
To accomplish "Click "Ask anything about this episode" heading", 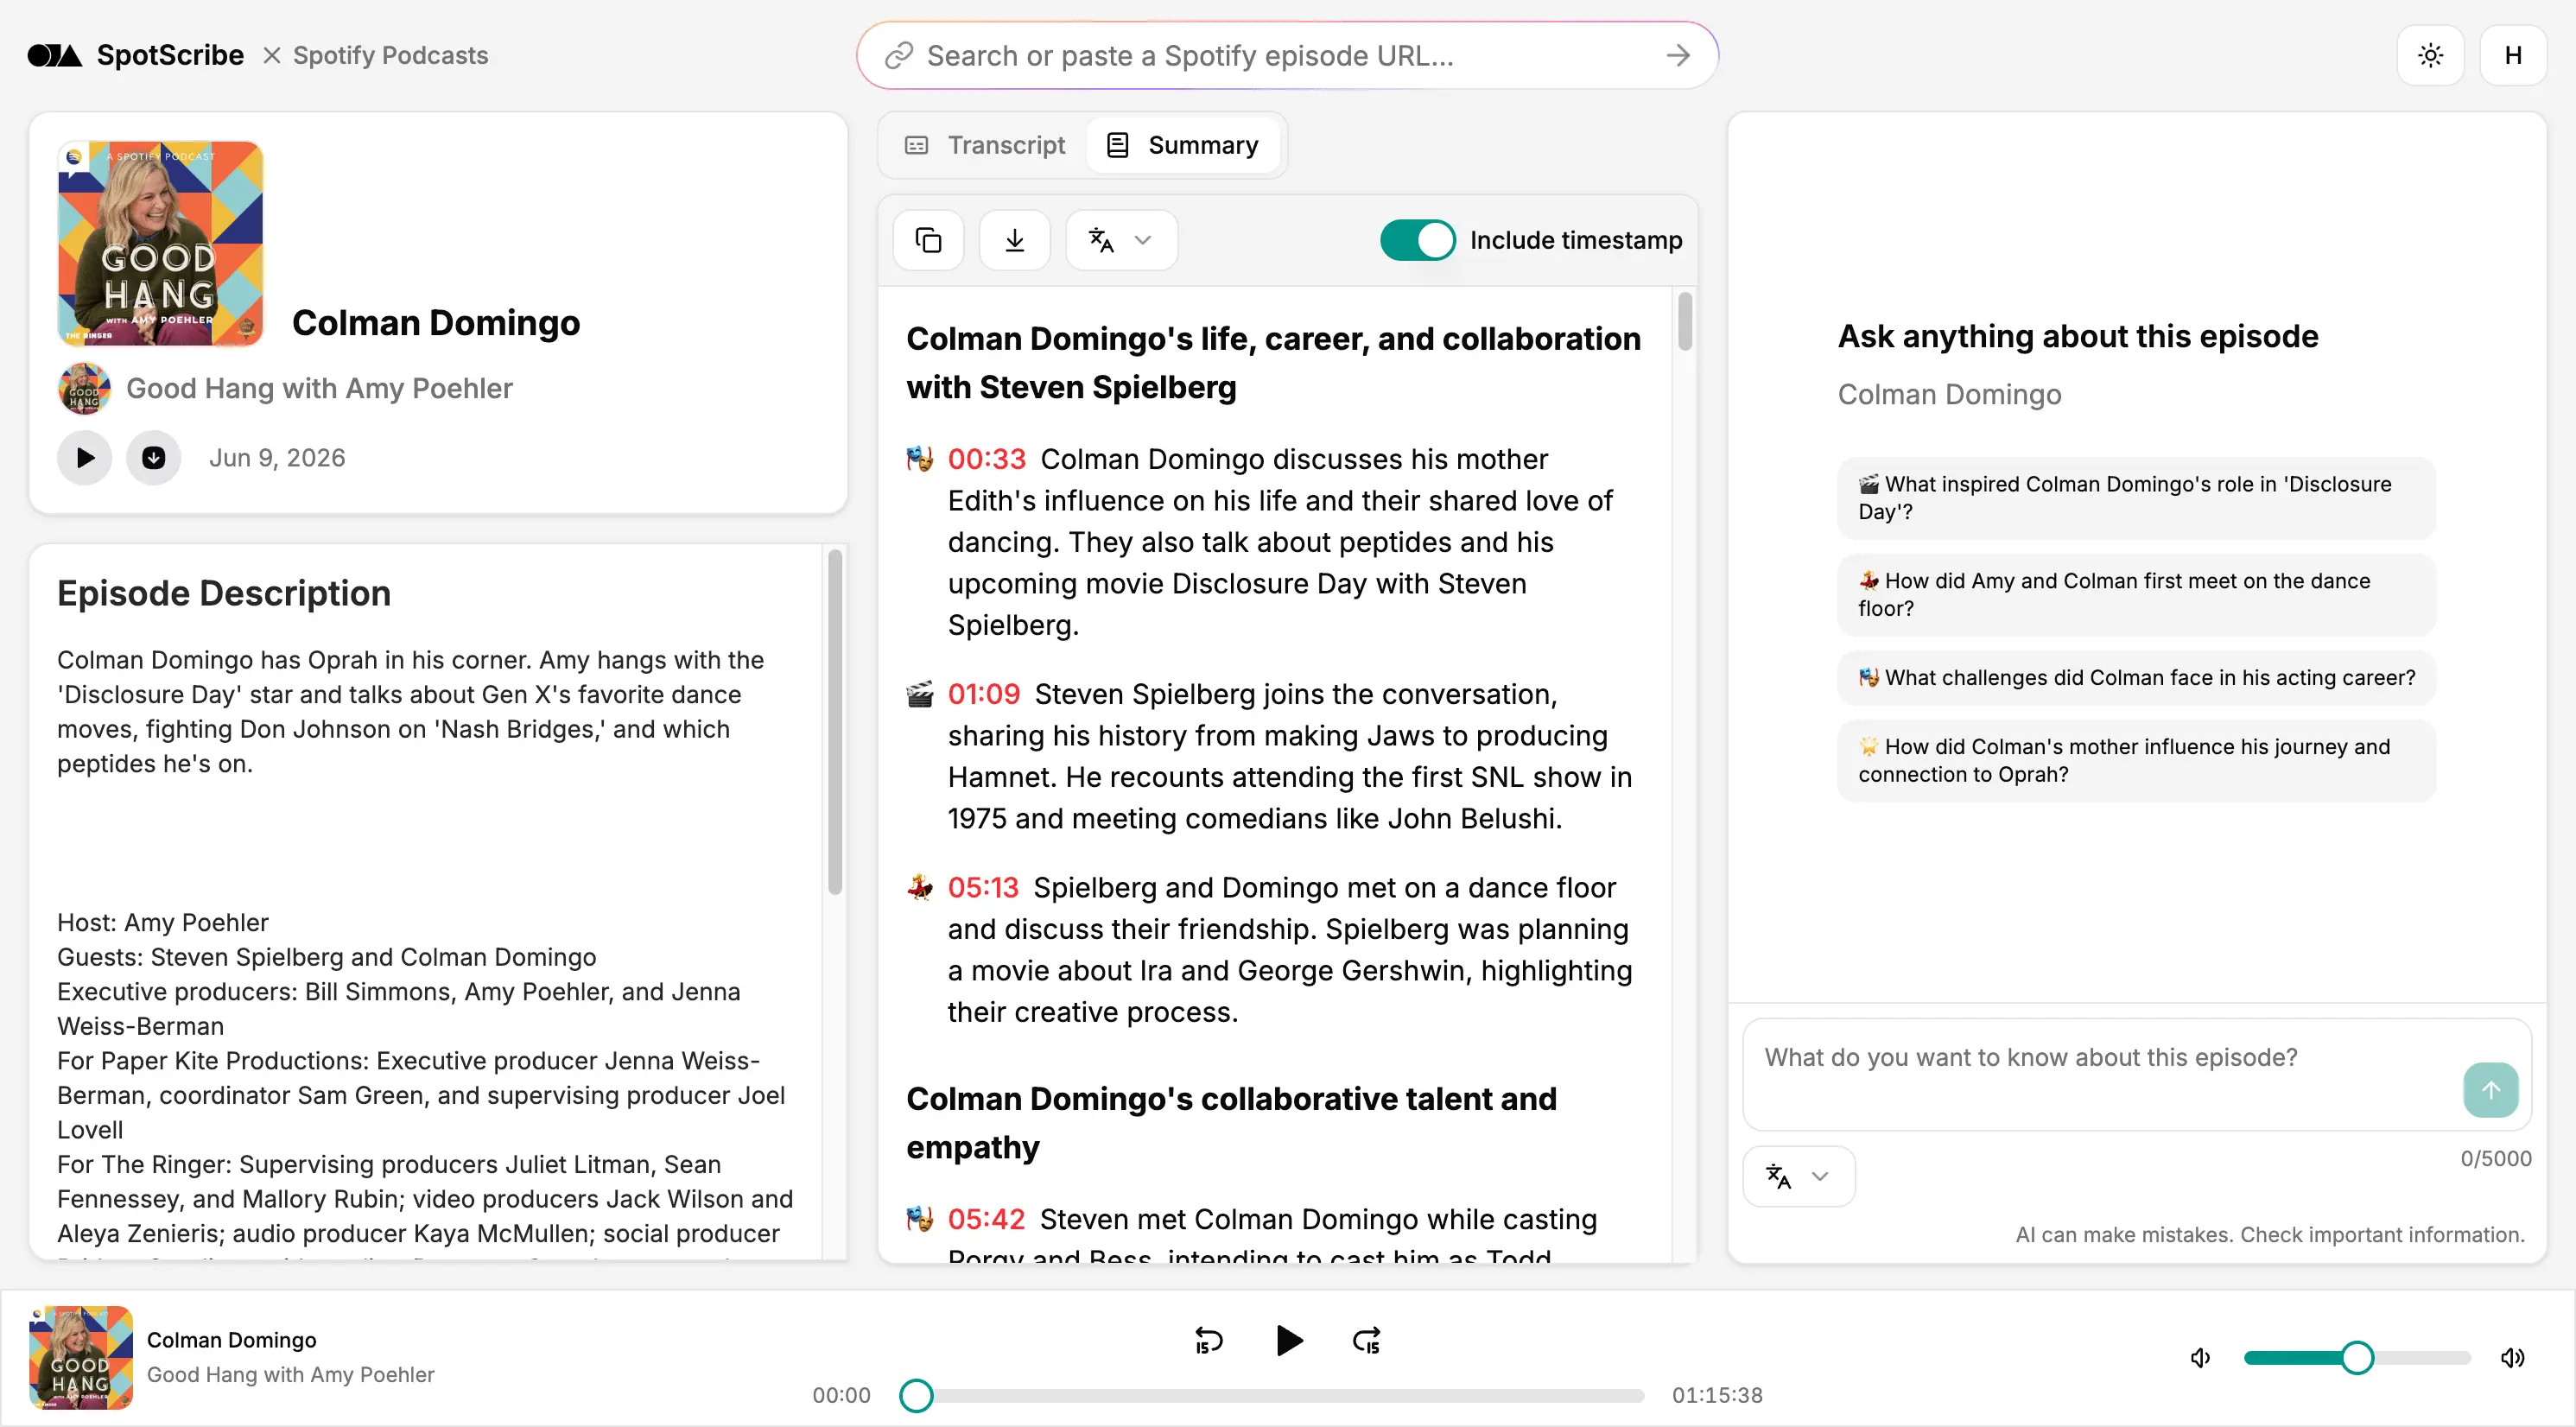I will [x=2077, y=336].
